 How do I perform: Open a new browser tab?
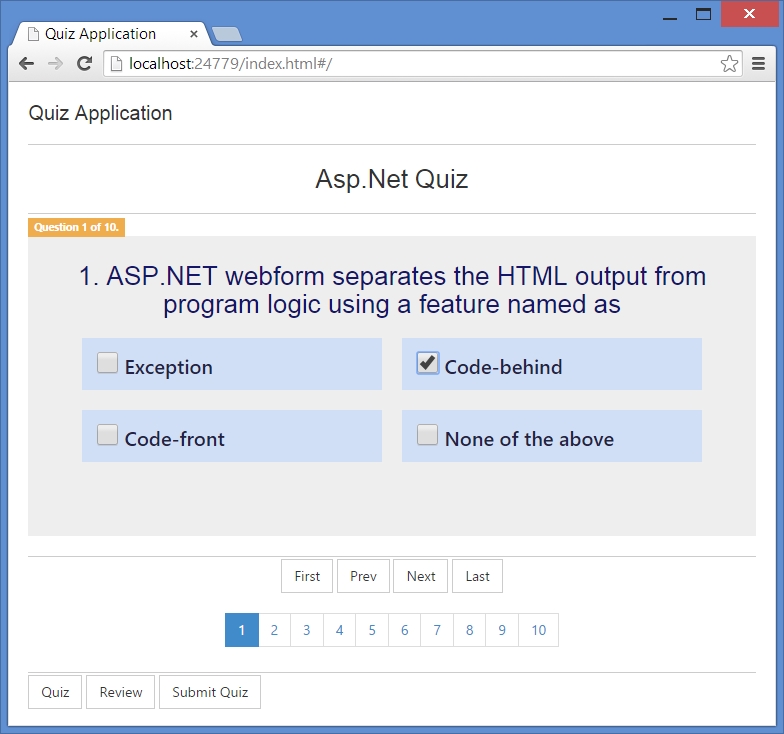[227, 34]
